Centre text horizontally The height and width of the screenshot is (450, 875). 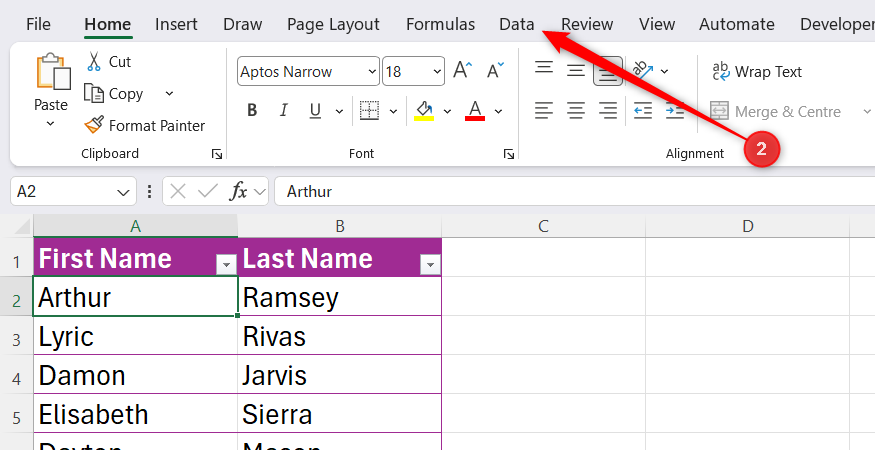point(576,111)
